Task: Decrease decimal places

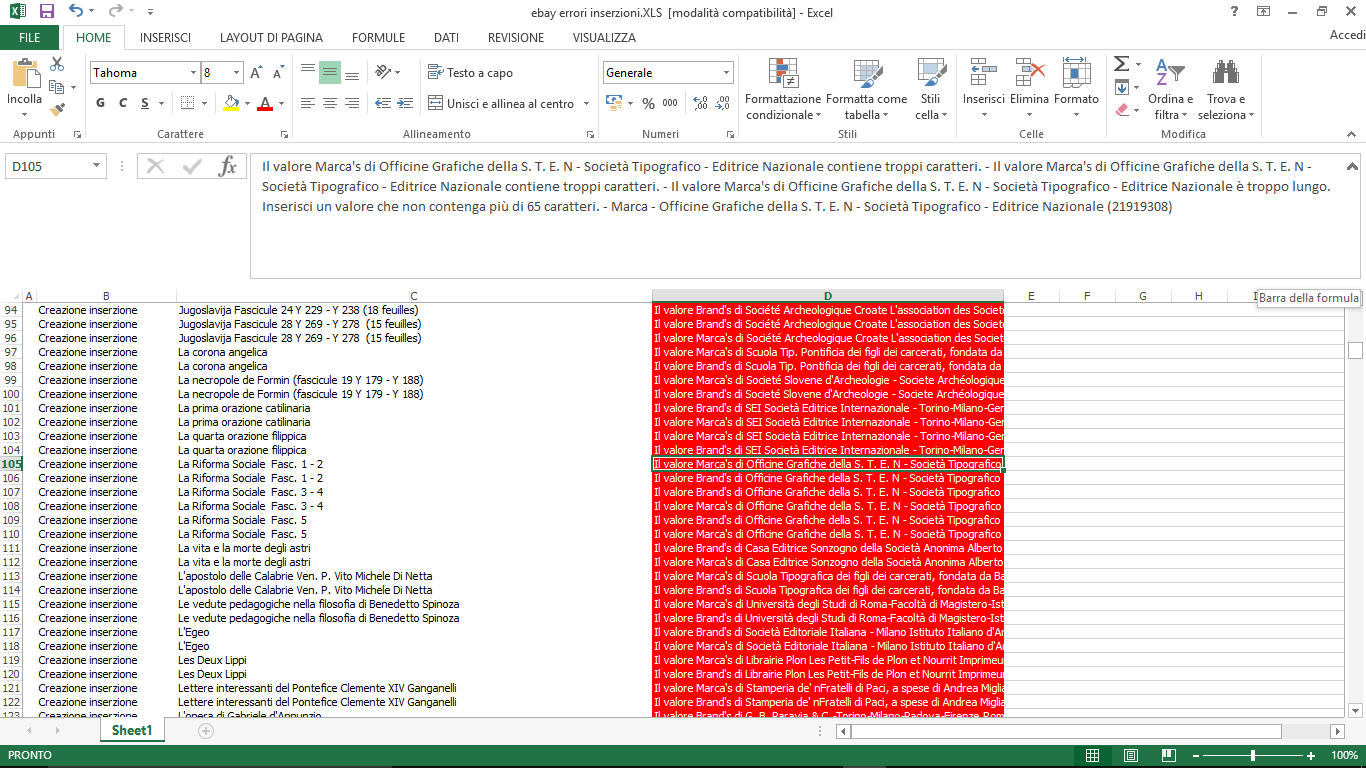Action: point(723,103)
